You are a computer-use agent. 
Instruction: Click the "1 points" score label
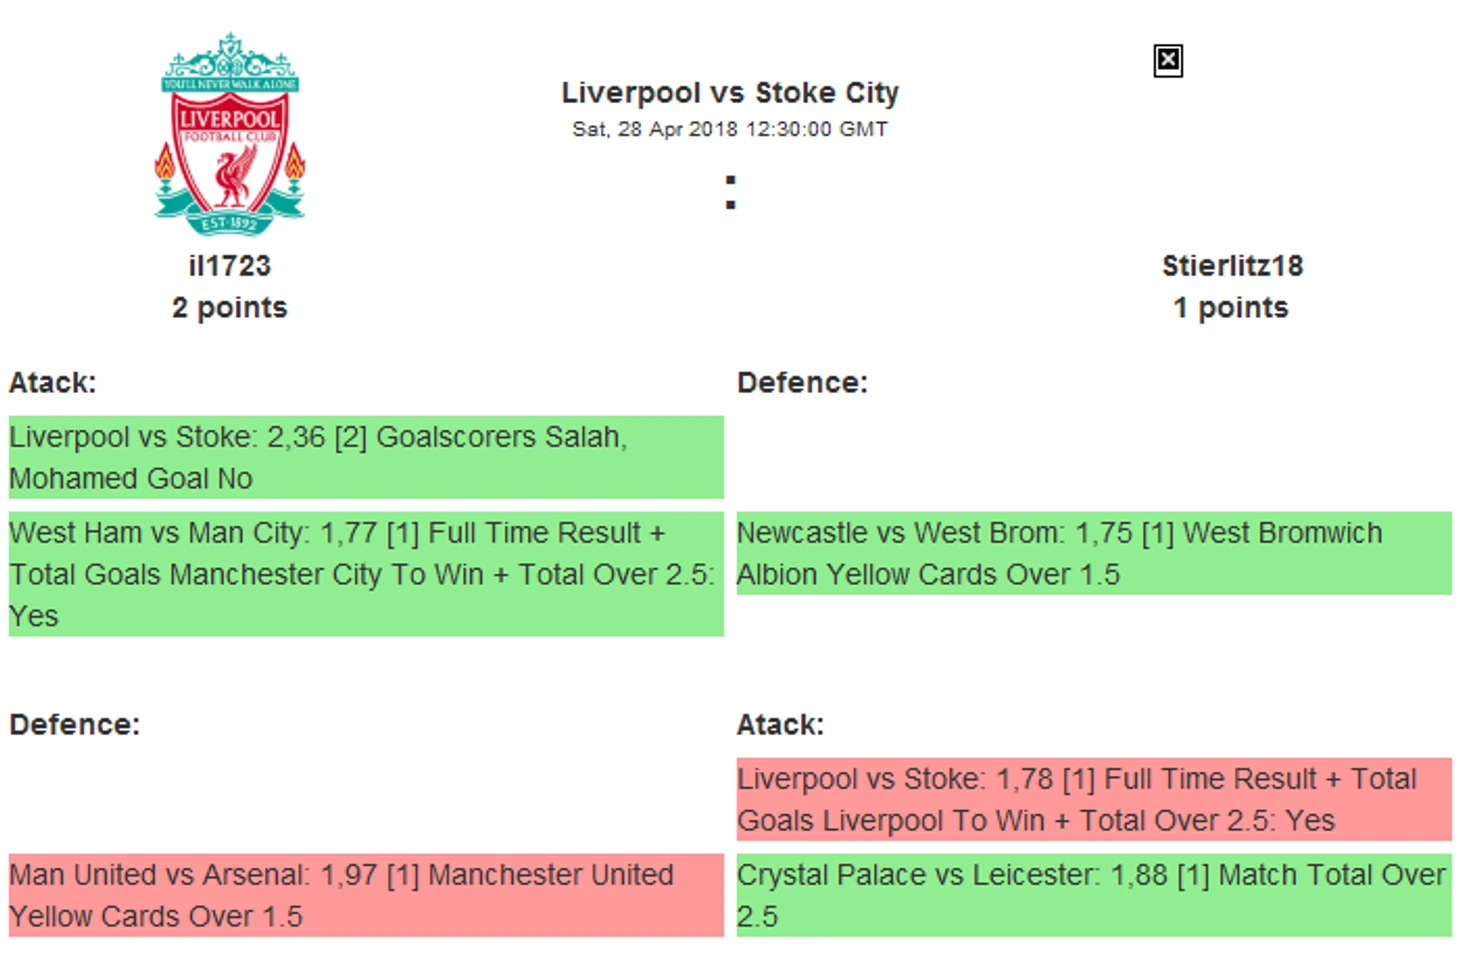point(1231,308)
